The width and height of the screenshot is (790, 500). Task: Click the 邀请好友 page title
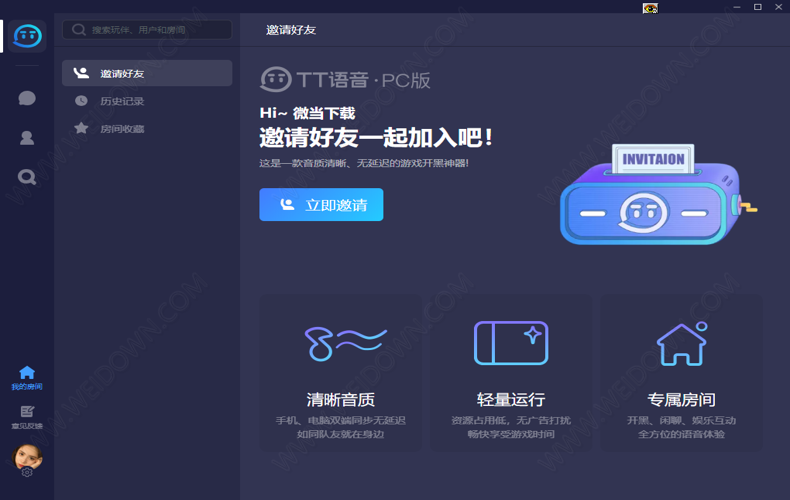pyautogui.click(x=291, y=30)
